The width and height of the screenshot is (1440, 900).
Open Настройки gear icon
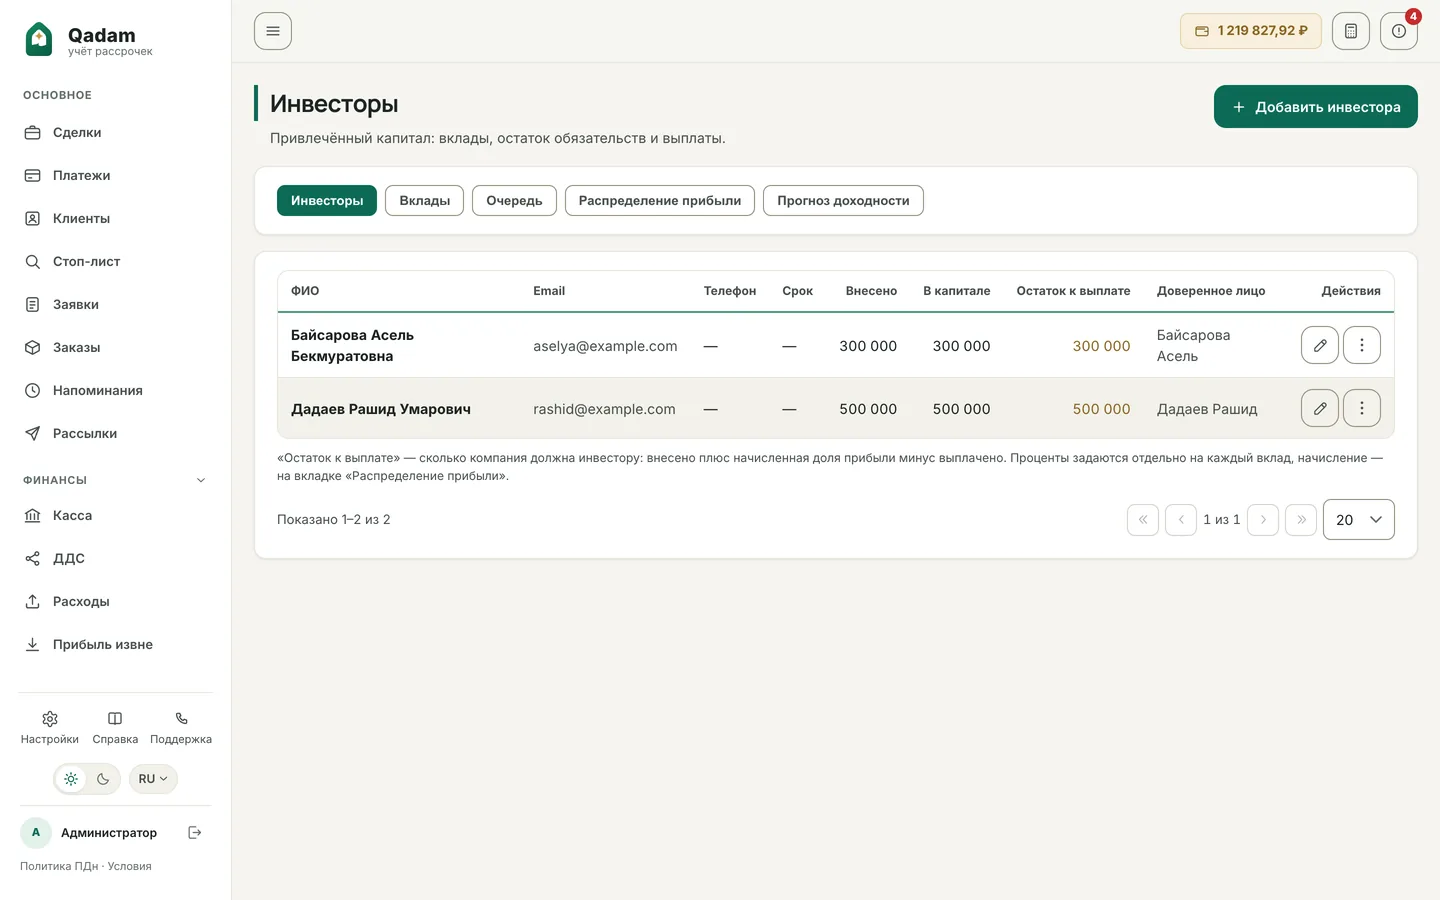(50, 727)
